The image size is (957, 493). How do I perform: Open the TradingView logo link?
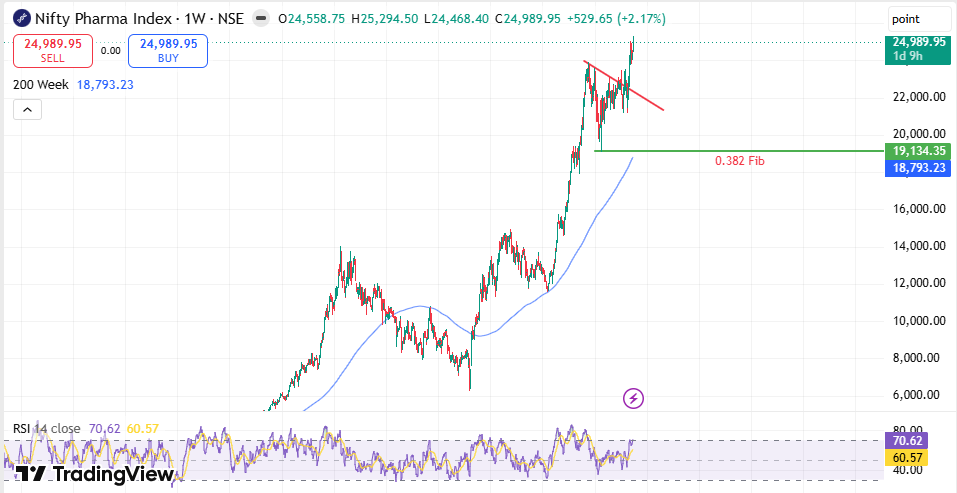tap(95, 474)
